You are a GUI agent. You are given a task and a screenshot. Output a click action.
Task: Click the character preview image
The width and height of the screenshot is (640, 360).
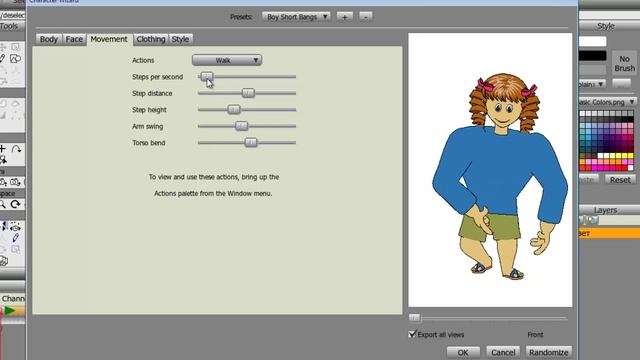click(490, 170)
